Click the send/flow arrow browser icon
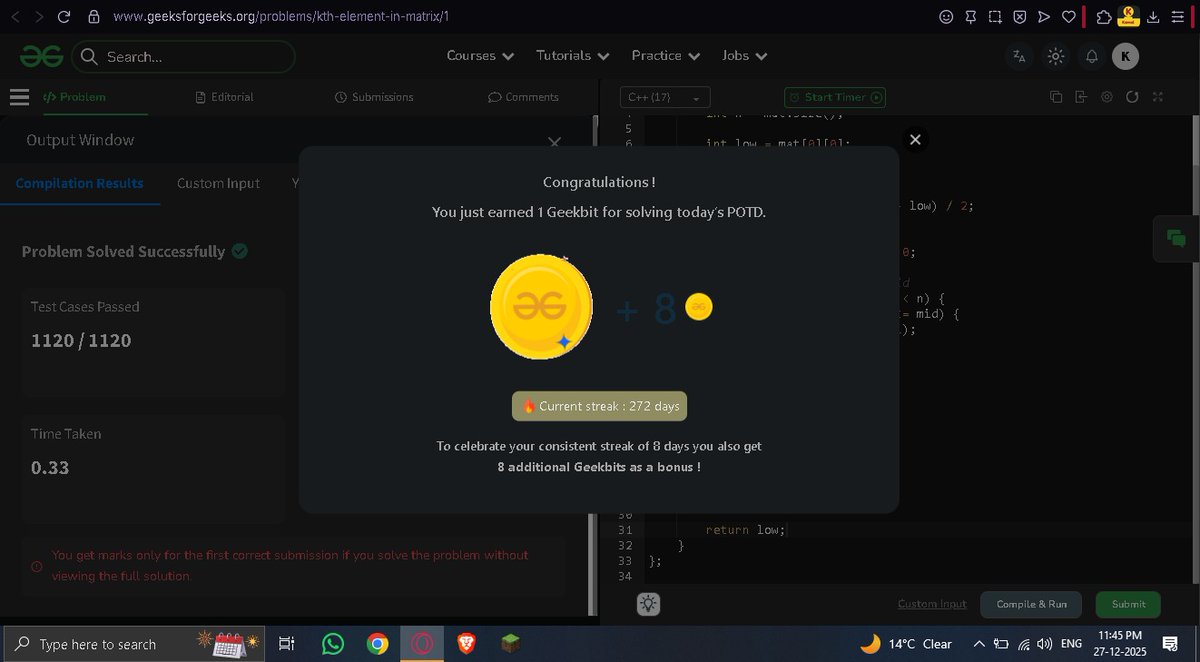Image resolution: width=1200 pixels, height=662 pixels. (1044, 17)
